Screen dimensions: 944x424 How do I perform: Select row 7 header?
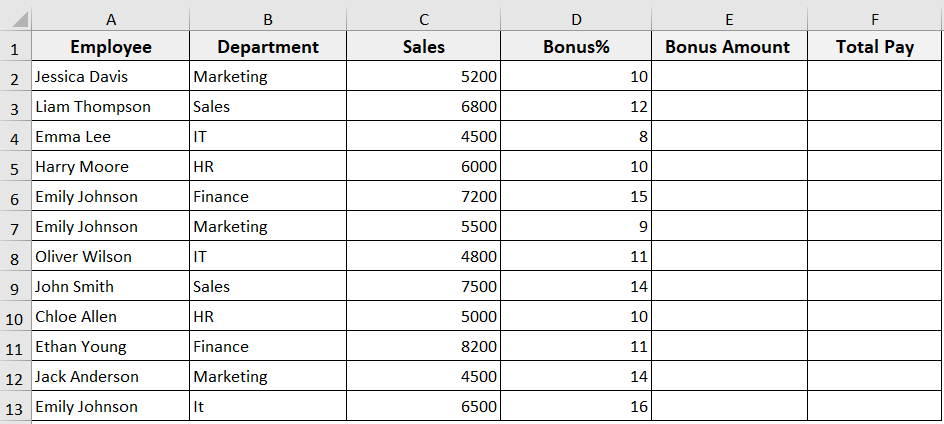[15, 227]
